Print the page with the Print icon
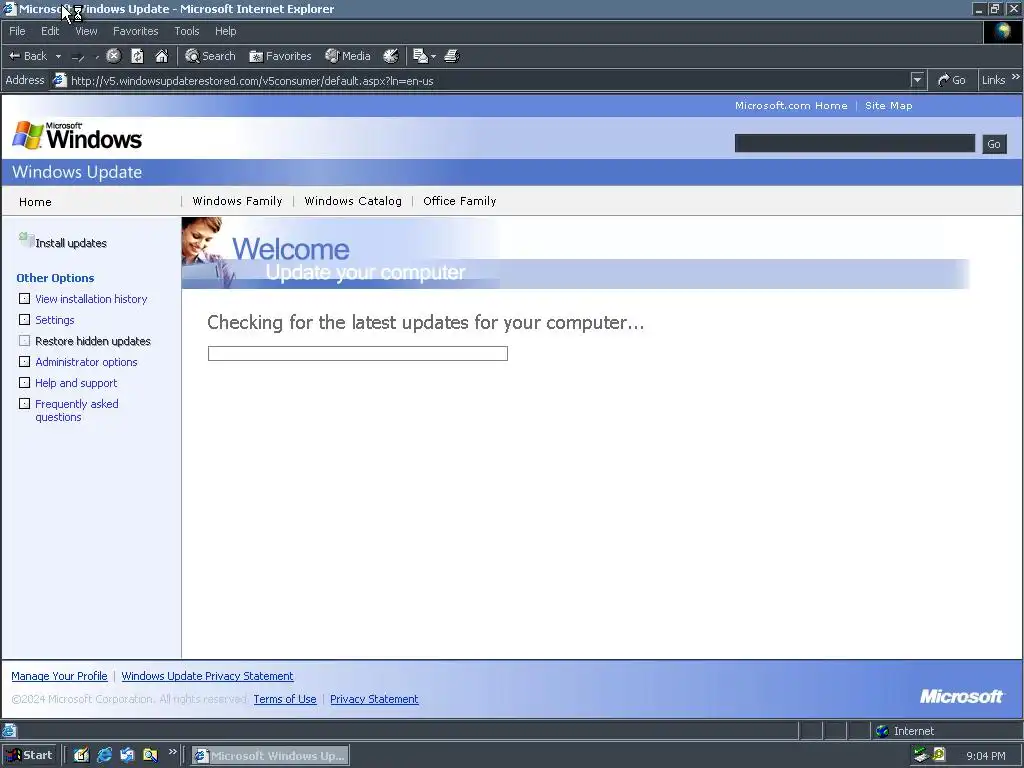 pyautogui.click(x=452, y=56)
